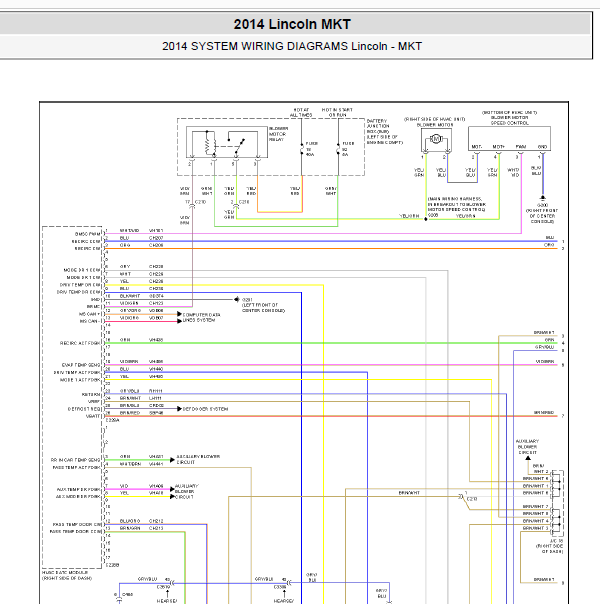The image size is (600, 604).
Task: Click the "C228B" connector label
Action: coord(112,565)
